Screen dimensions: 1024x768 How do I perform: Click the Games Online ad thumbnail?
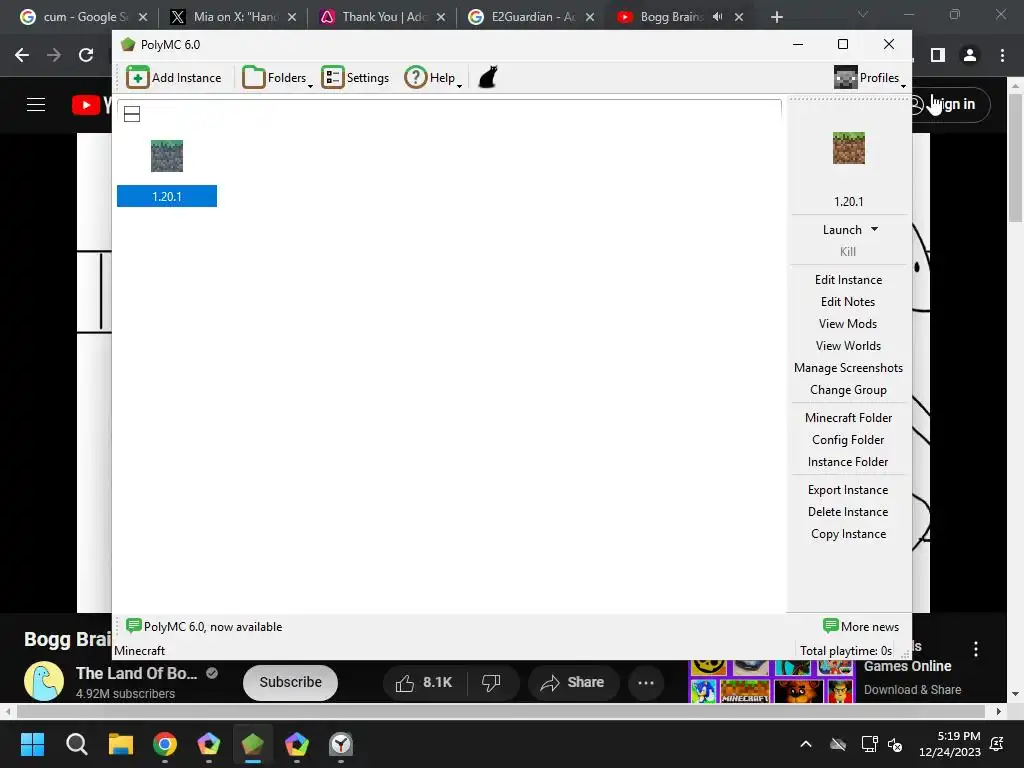[771, 681]
